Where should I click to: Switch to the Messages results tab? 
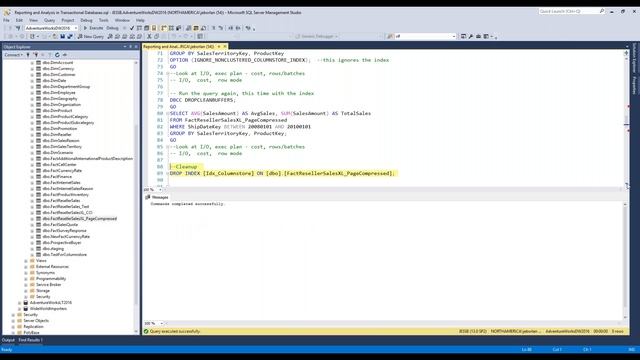point(157,197)
